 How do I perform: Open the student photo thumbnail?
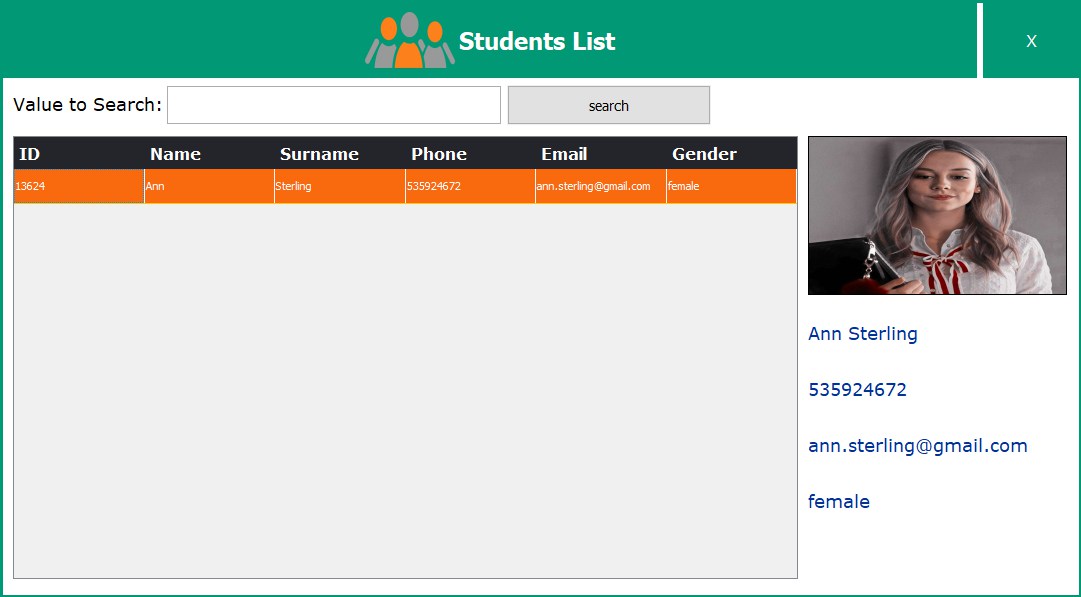937,216
